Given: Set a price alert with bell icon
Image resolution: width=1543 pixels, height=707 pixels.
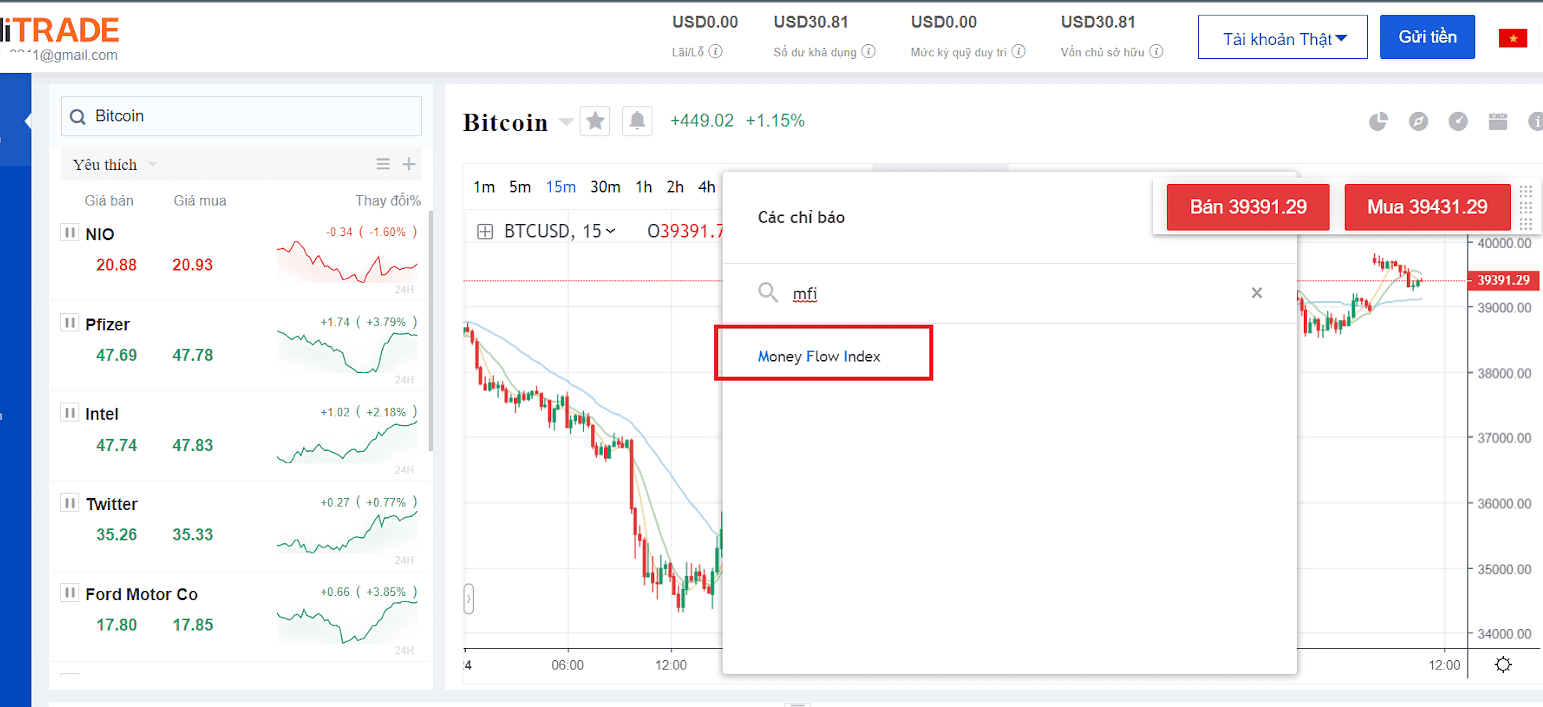Looking at the screenshot, I should (x=637, y=121).
